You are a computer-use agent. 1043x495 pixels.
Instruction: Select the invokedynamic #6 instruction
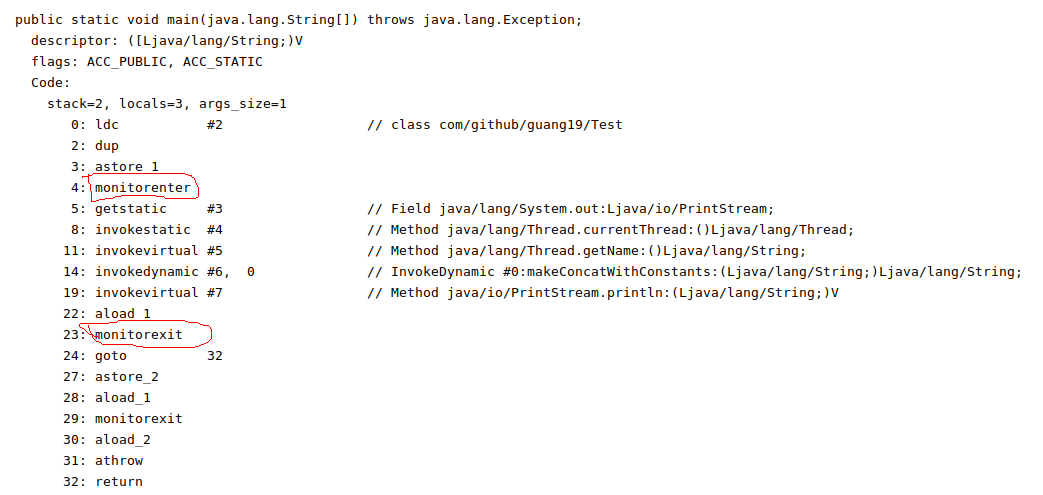point(174,271)
